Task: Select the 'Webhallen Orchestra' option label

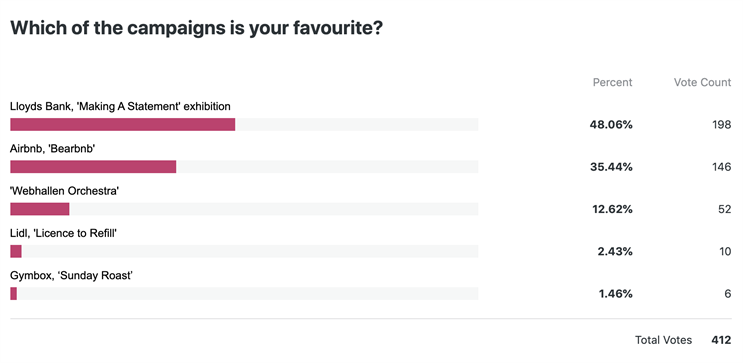Action: point(64,191)
